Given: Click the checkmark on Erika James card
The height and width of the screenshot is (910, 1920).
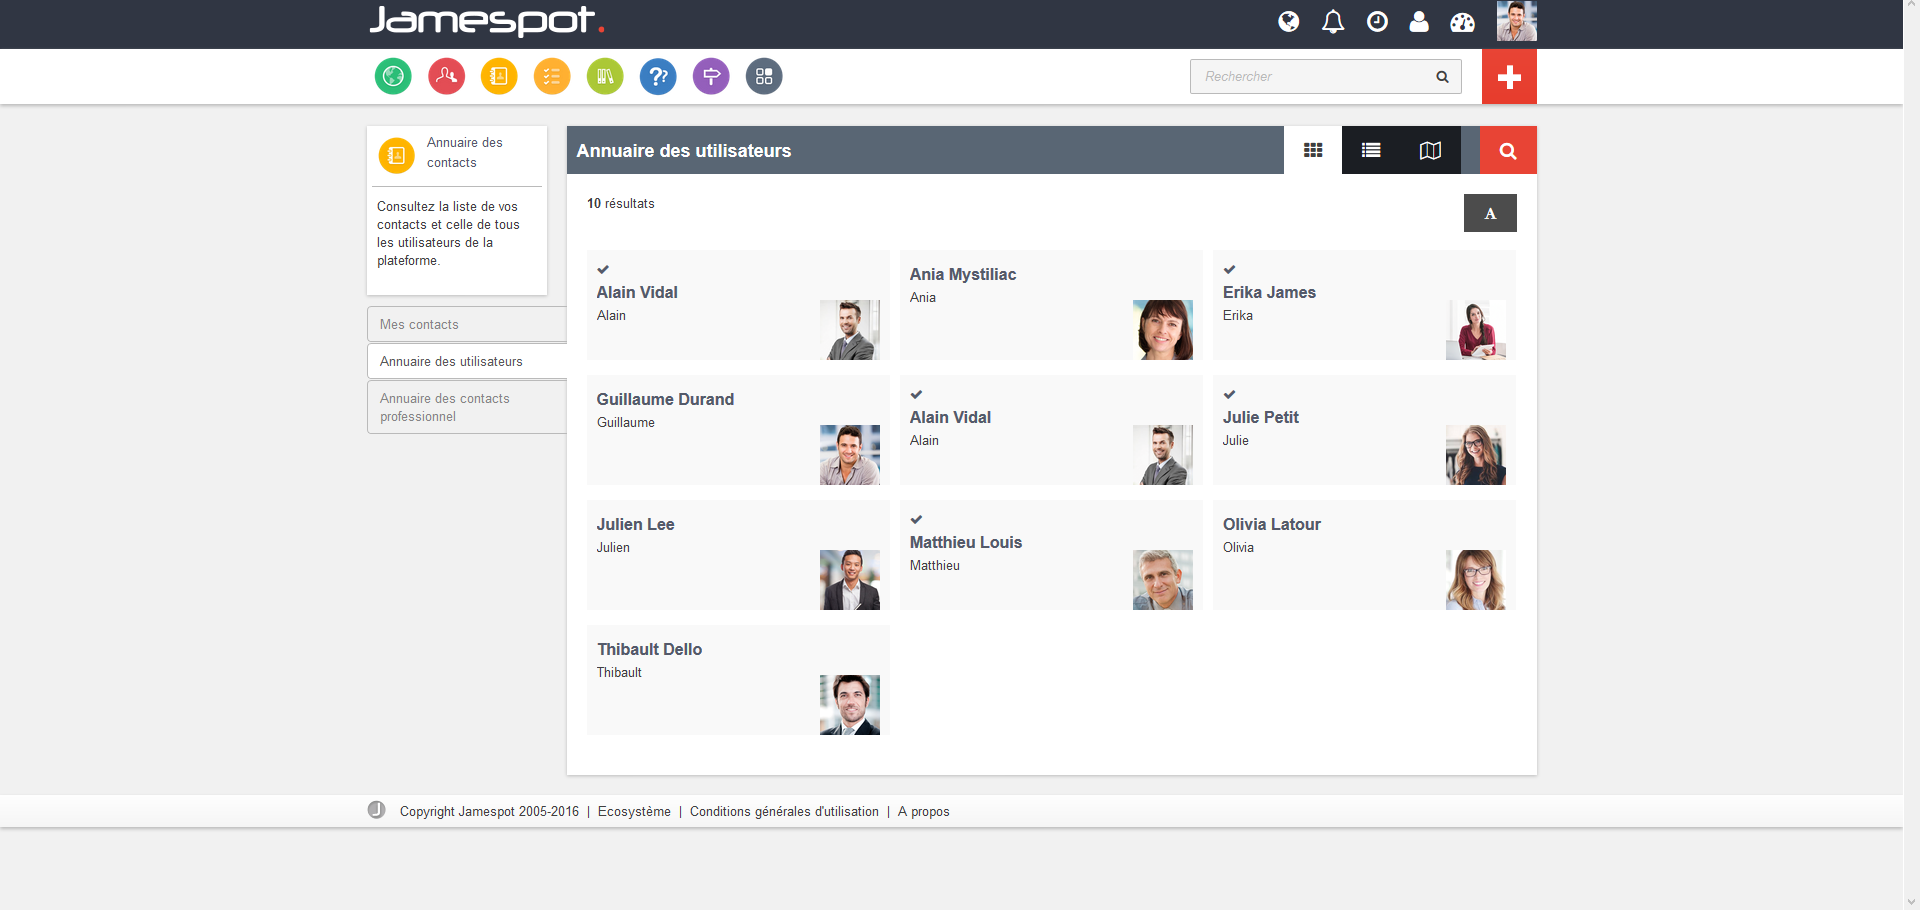Looking at the screenshot, I should click(x=1229, y=269).
